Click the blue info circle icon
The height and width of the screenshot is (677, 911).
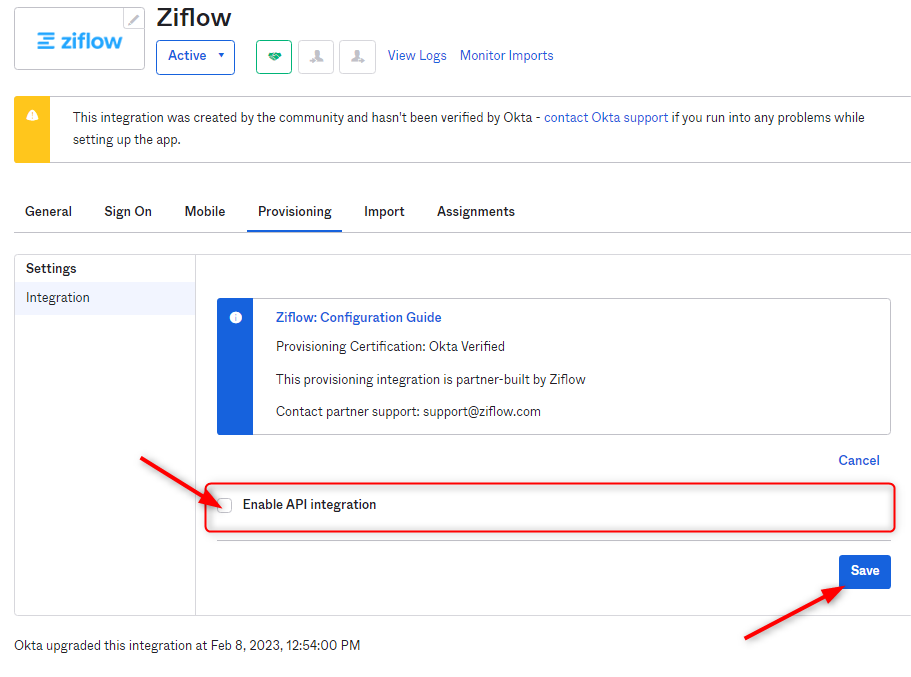pyautogui.click(x=235, y=317)
